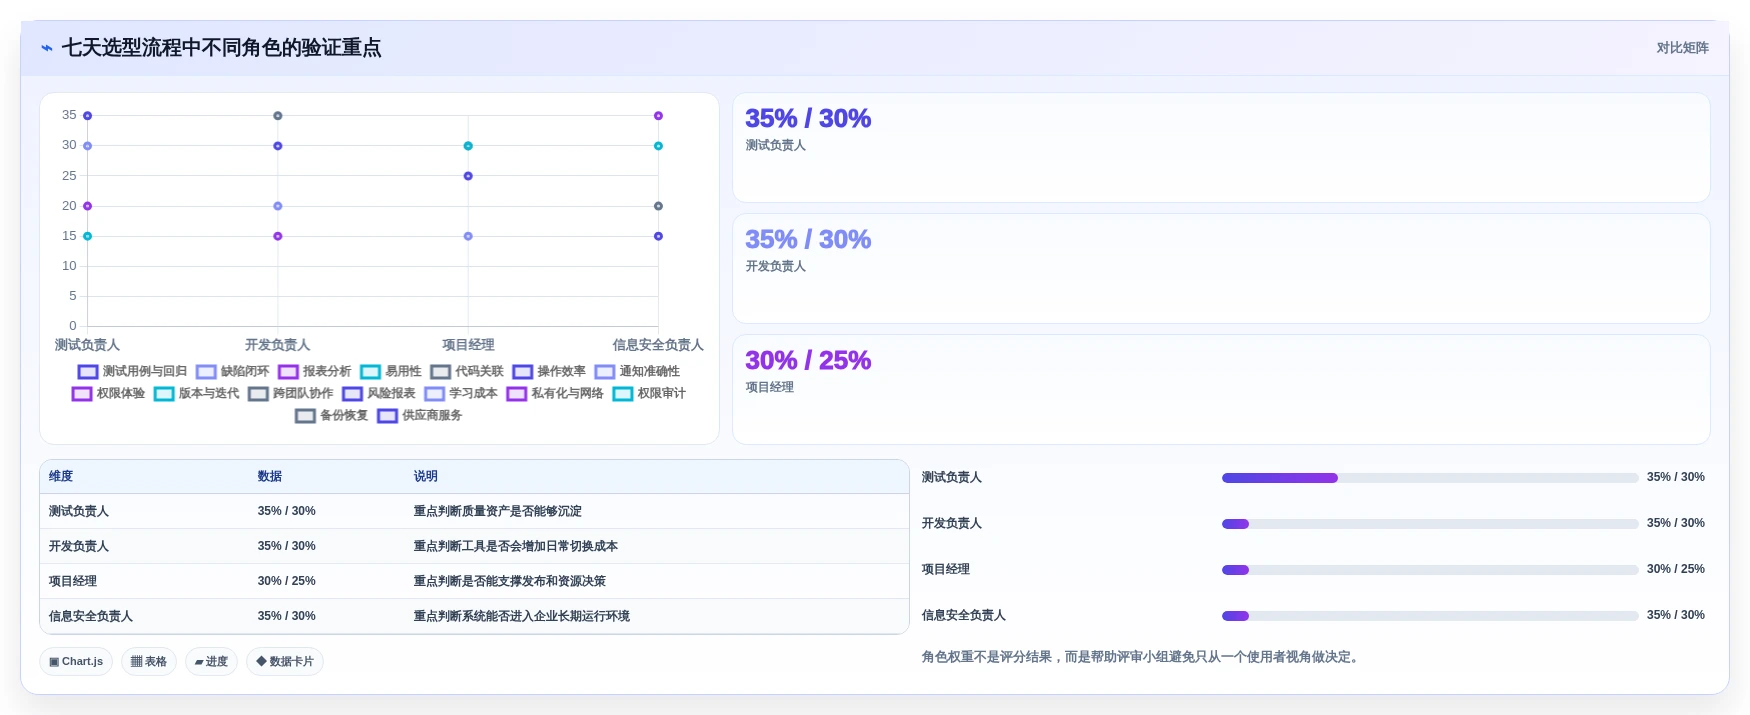Open the 35% / 30% 开发负责人 data card
Viewport: 1750px width, 715px height.
tap(1221, 269)
